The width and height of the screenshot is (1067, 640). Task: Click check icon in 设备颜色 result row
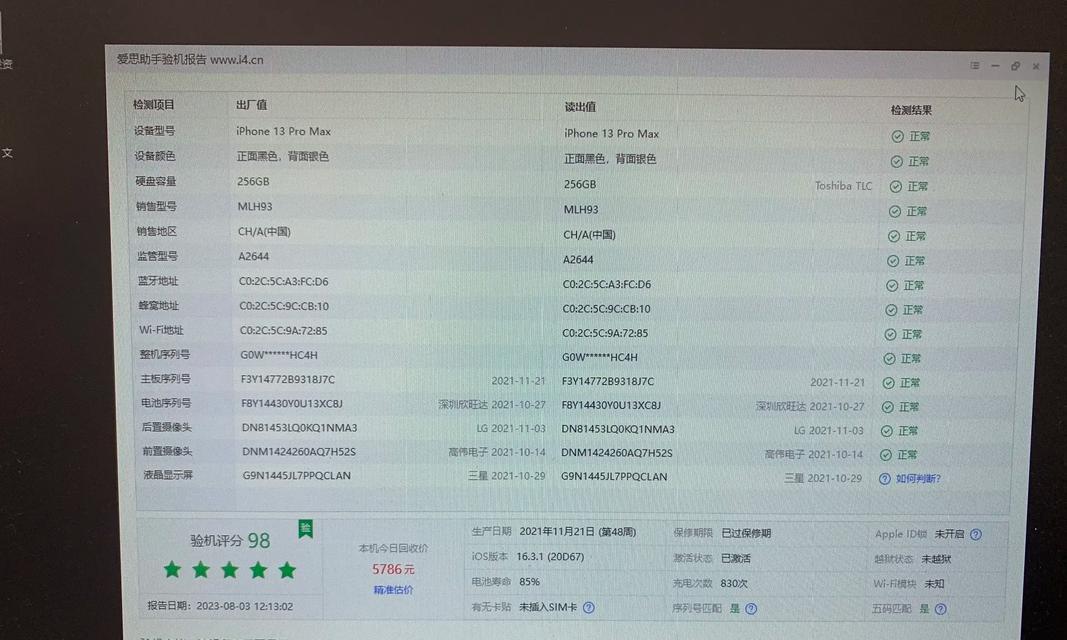point(897,162)
